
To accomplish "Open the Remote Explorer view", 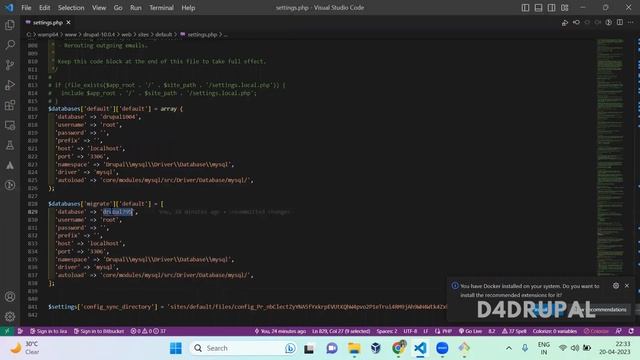I will click(x=10, y=125).
